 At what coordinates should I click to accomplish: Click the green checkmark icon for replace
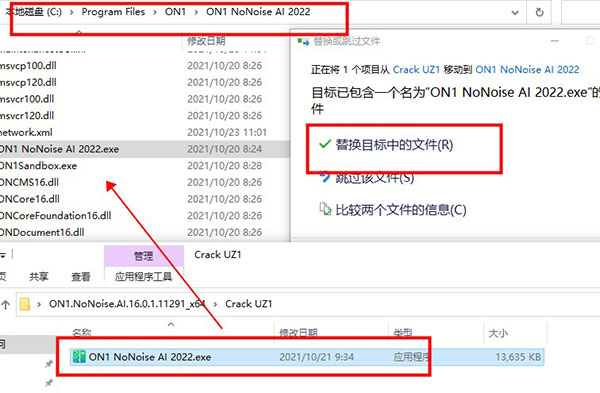point(325,144)
